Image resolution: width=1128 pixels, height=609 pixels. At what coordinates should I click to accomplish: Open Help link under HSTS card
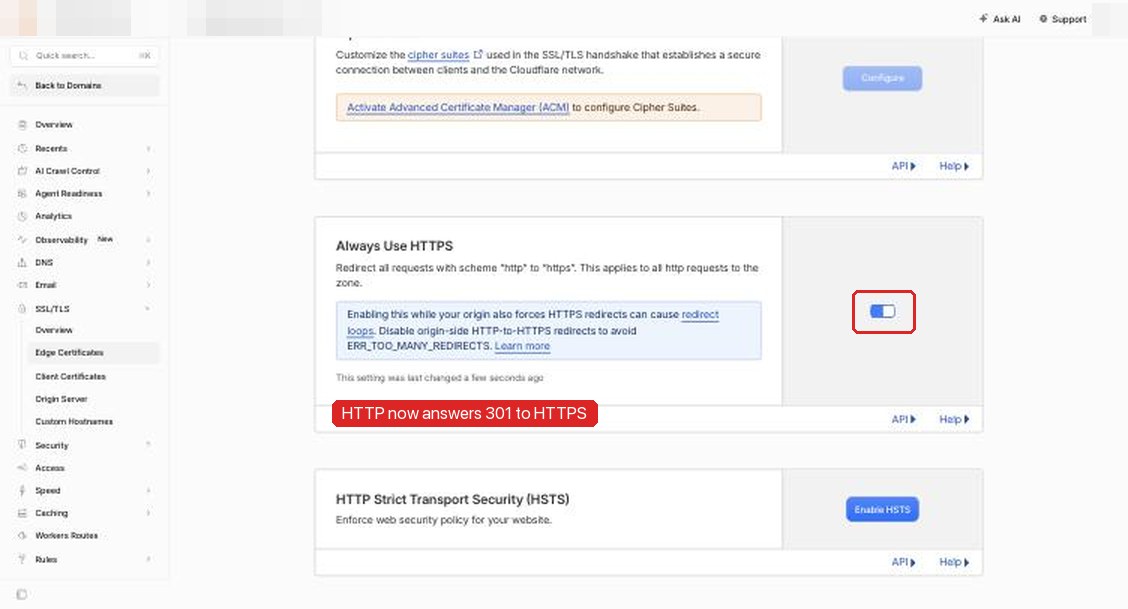point(954,562)
